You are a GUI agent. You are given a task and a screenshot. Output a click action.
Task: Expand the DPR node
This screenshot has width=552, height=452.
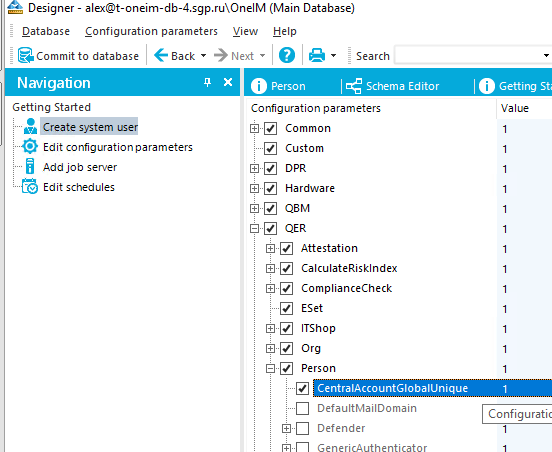[254, 169]
